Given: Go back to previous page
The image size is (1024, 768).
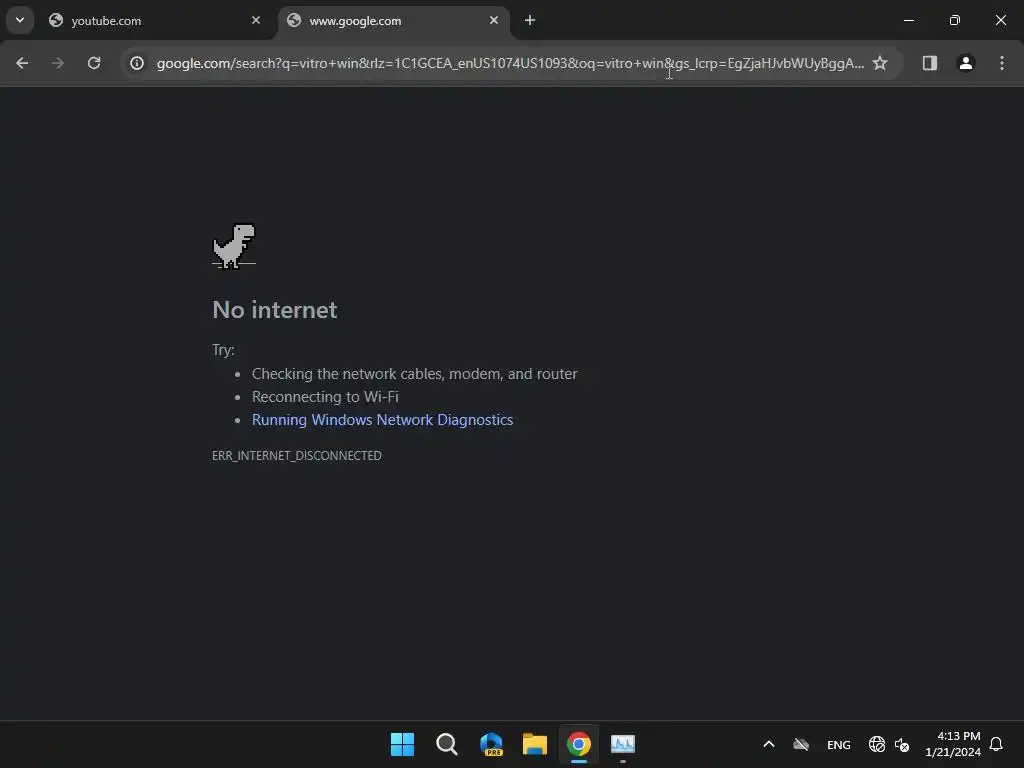Looking at the screenshot, I should point(22,63).
